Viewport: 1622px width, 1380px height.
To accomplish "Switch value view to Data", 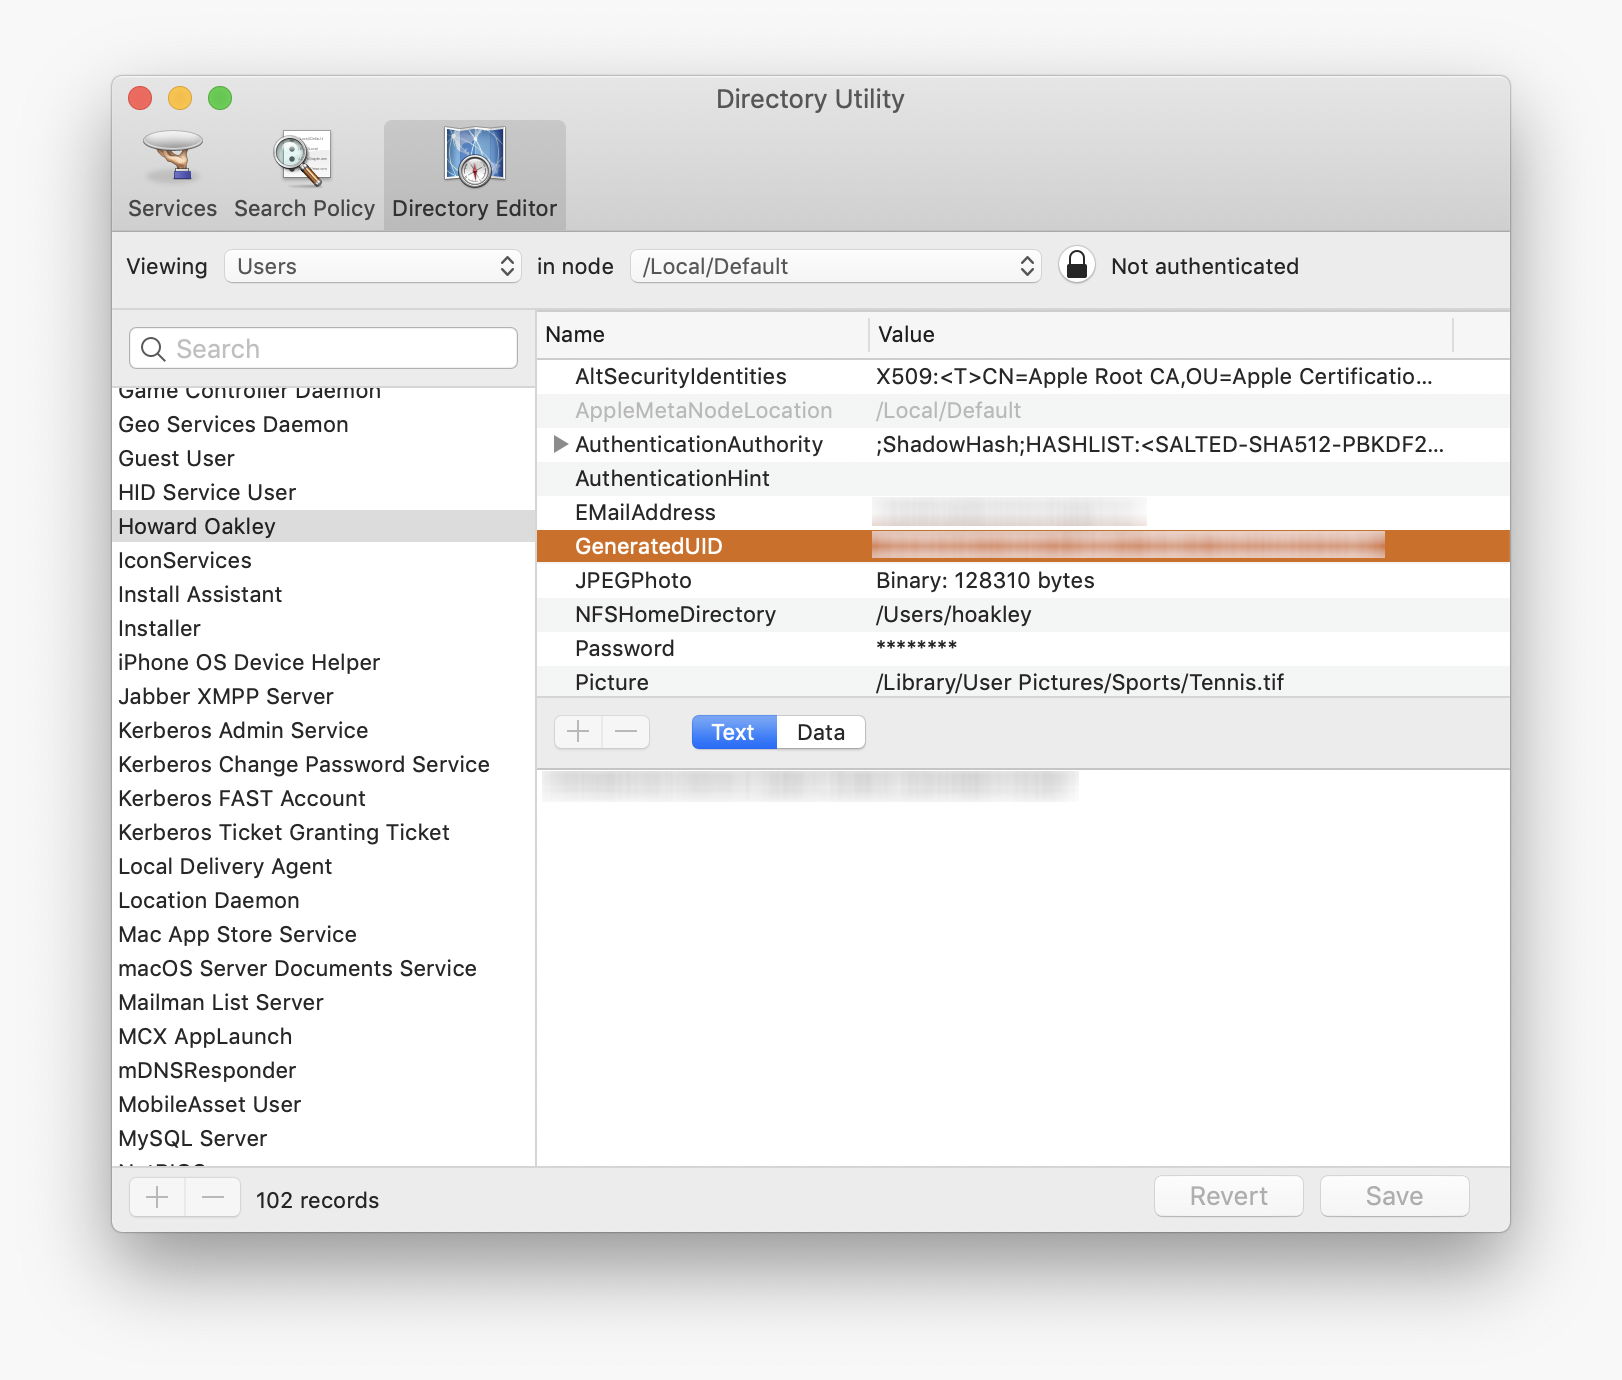I will coord(820,732).
